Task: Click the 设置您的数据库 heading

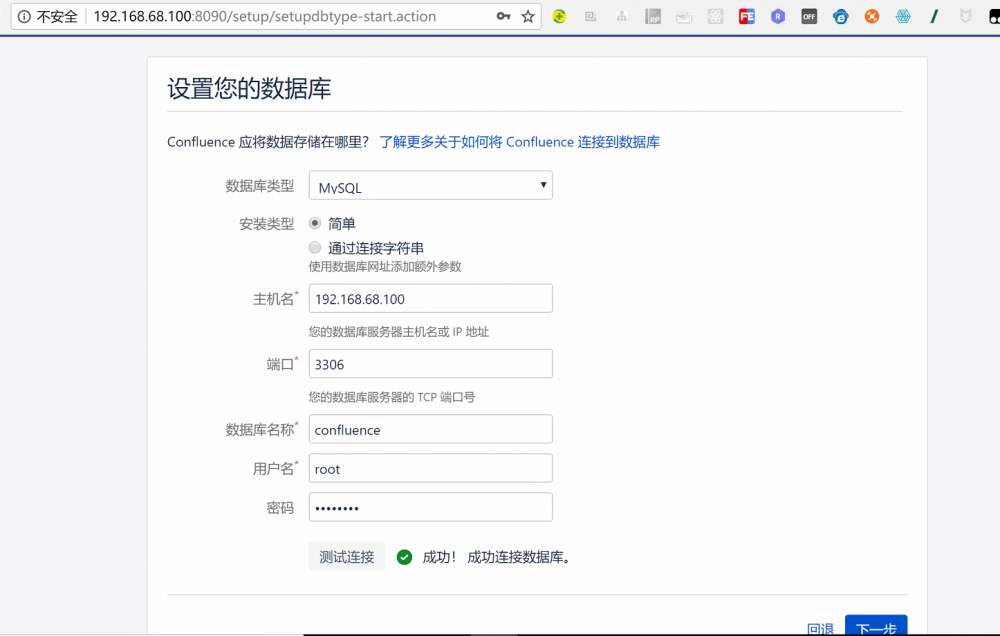Action: (x=249, y=88)
